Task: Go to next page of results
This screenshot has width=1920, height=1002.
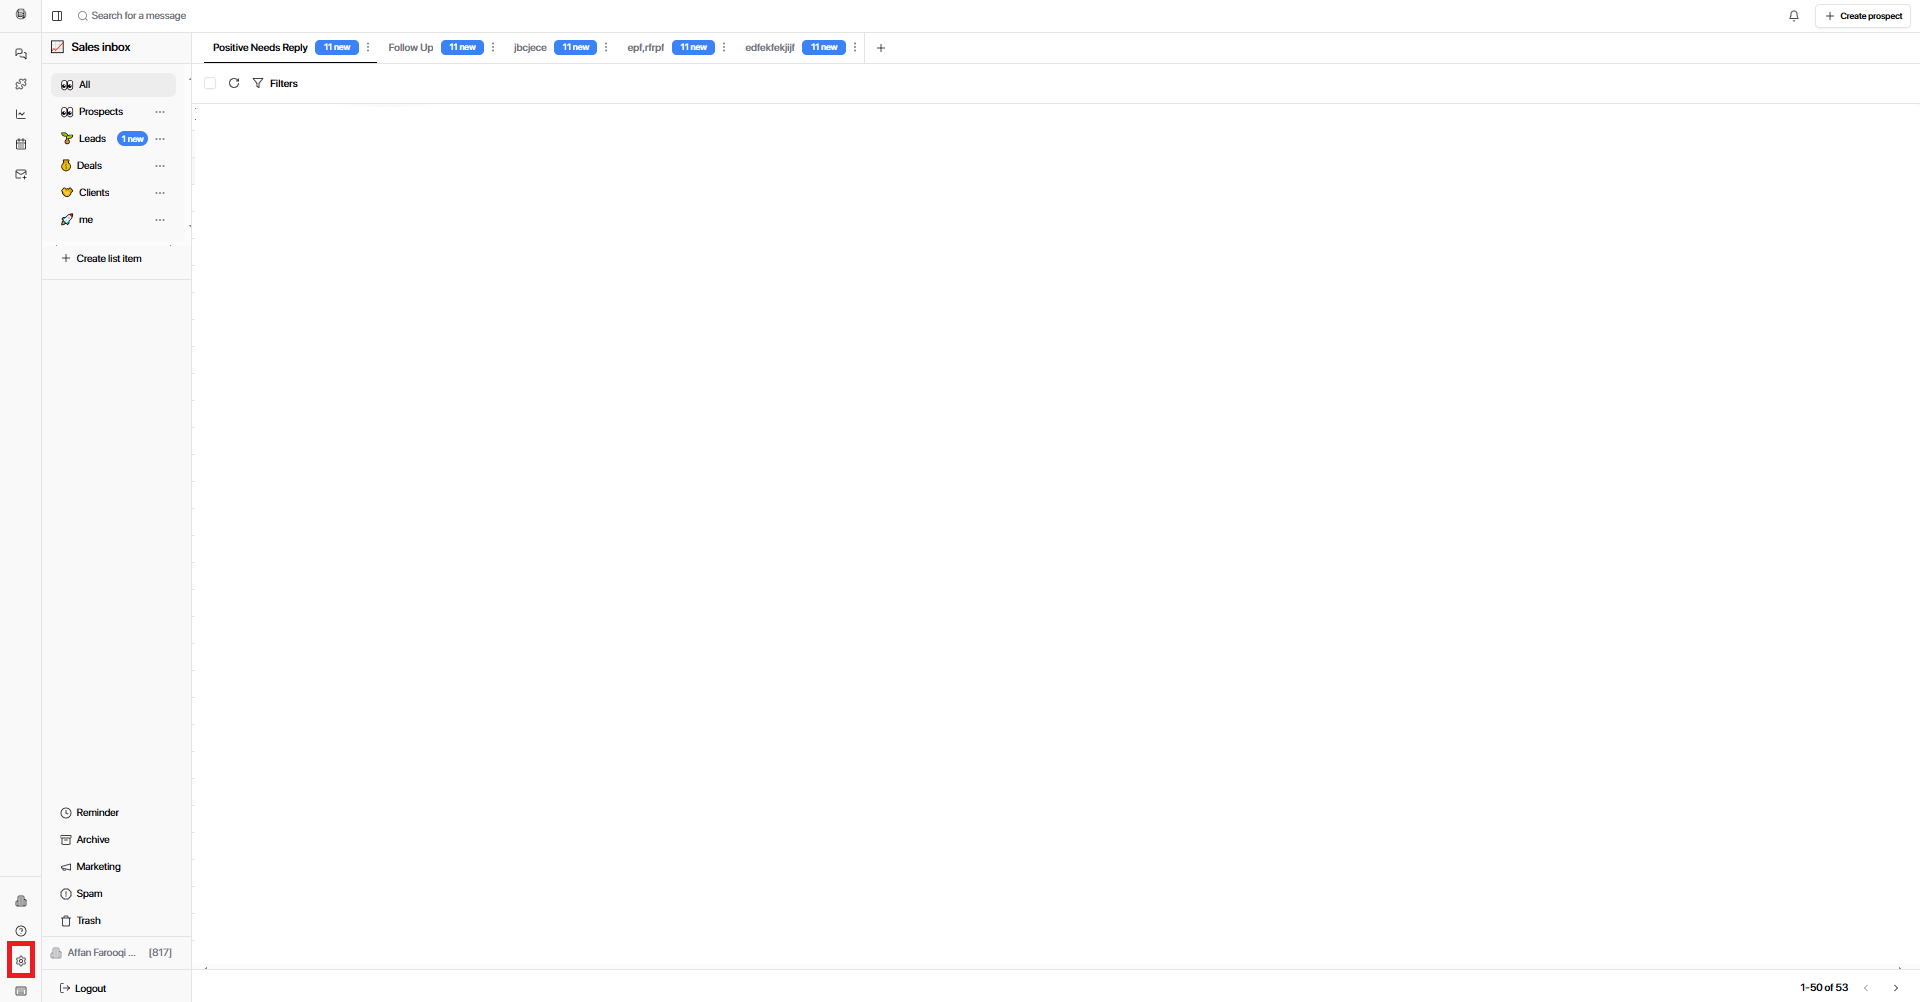Action: [x=1895, y=988]
